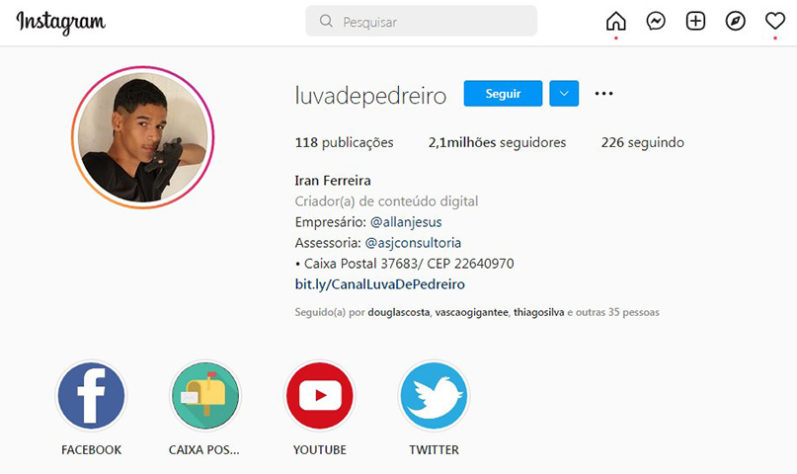
Task: View the profile picture story
Action: pos(143,137)
